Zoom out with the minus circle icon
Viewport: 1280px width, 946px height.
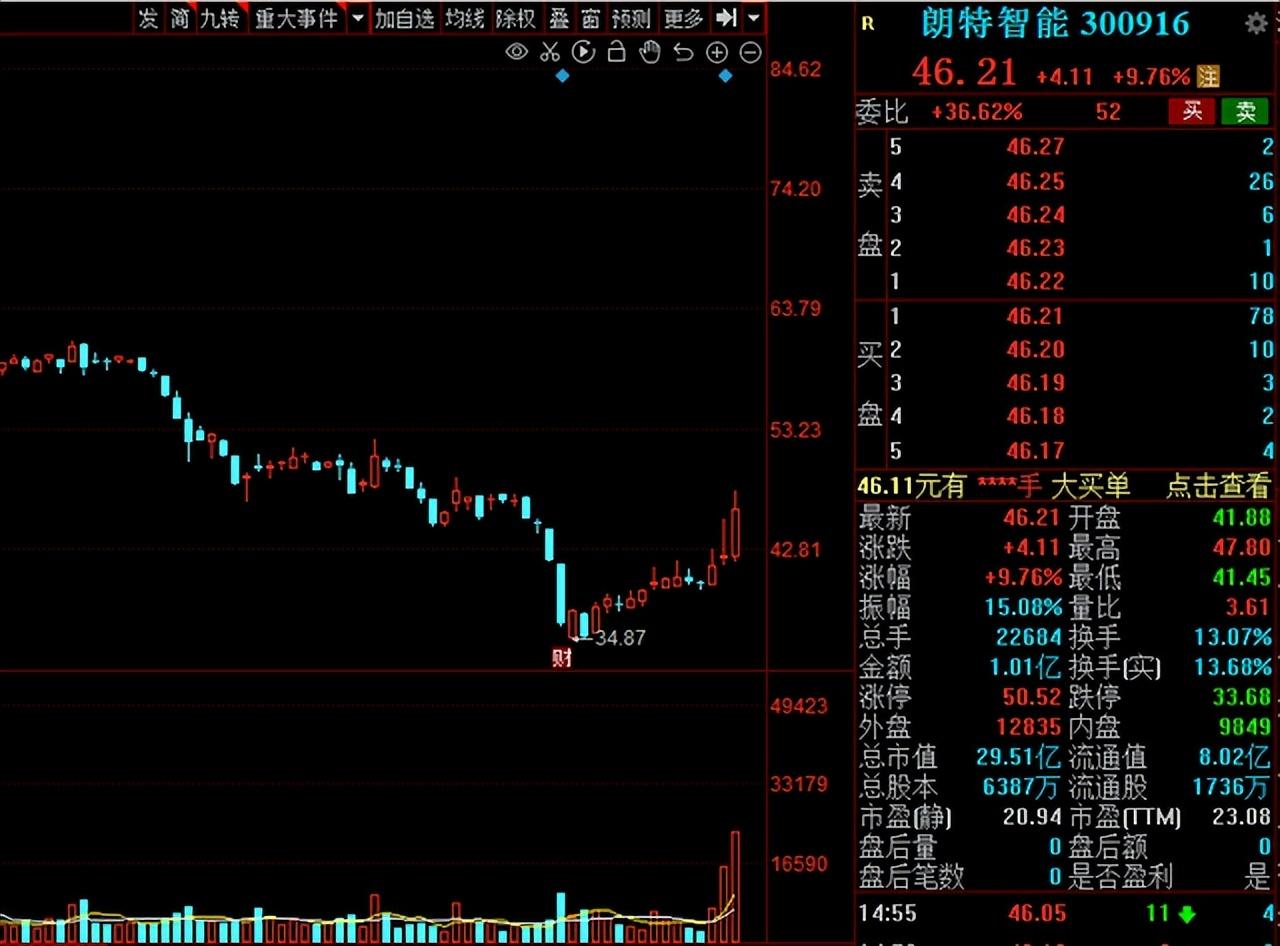tap(750, 53)
